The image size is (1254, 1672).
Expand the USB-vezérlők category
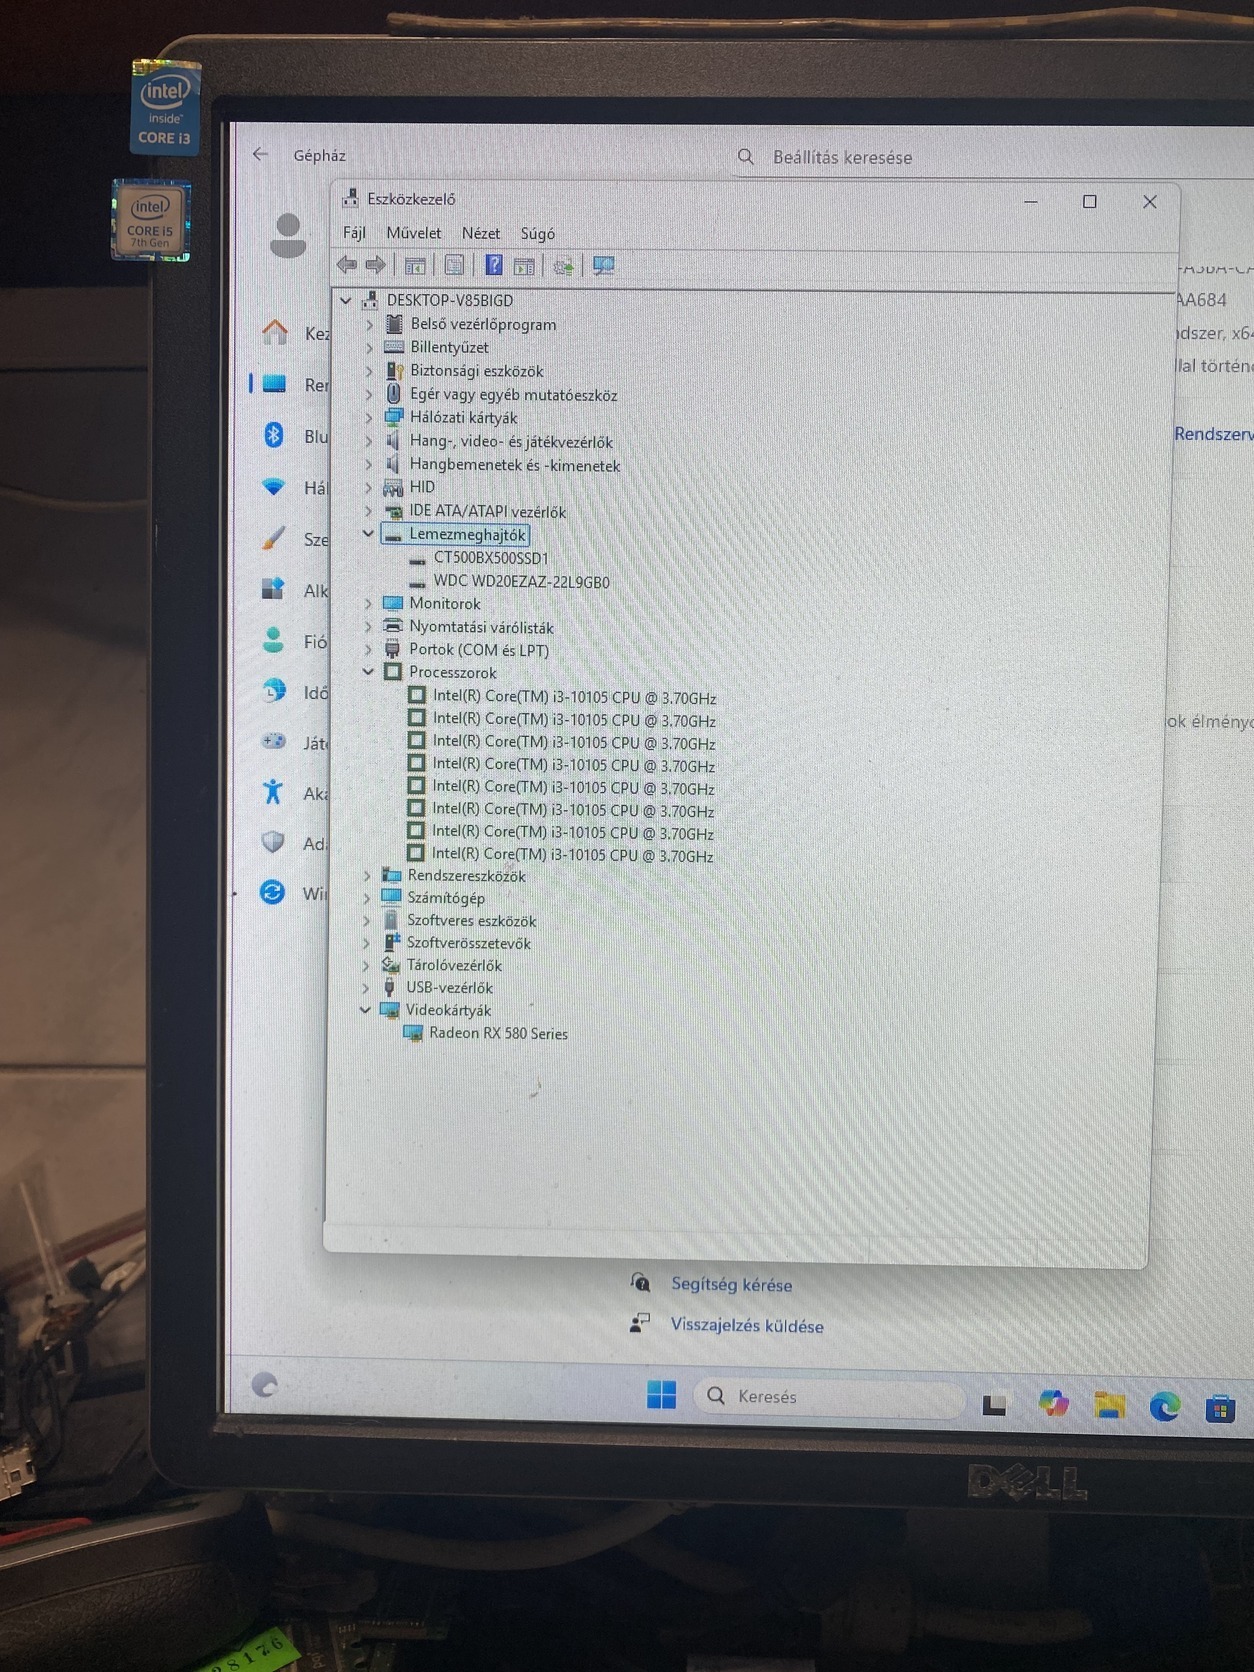point(366,988)
